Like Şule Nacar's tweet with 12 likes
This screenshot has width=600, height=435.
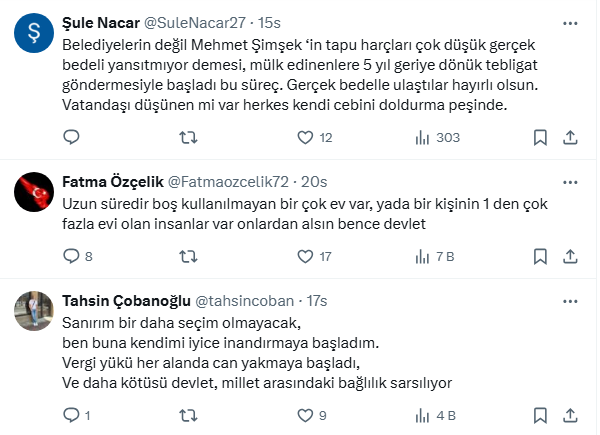coord(301,137)
